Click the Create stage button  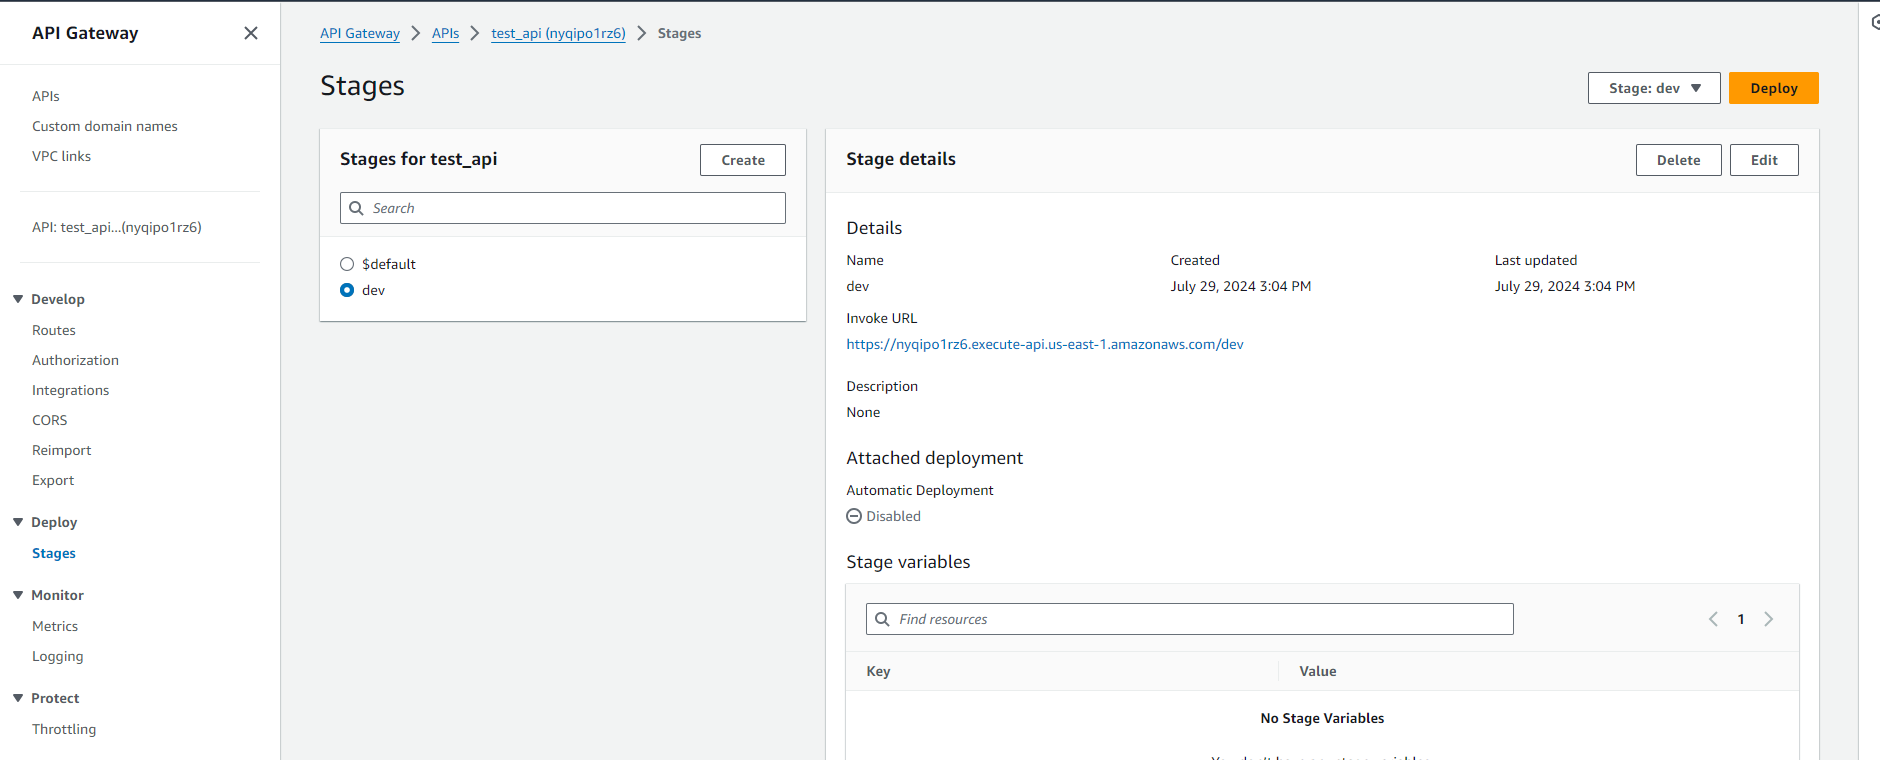pos(742,160)
